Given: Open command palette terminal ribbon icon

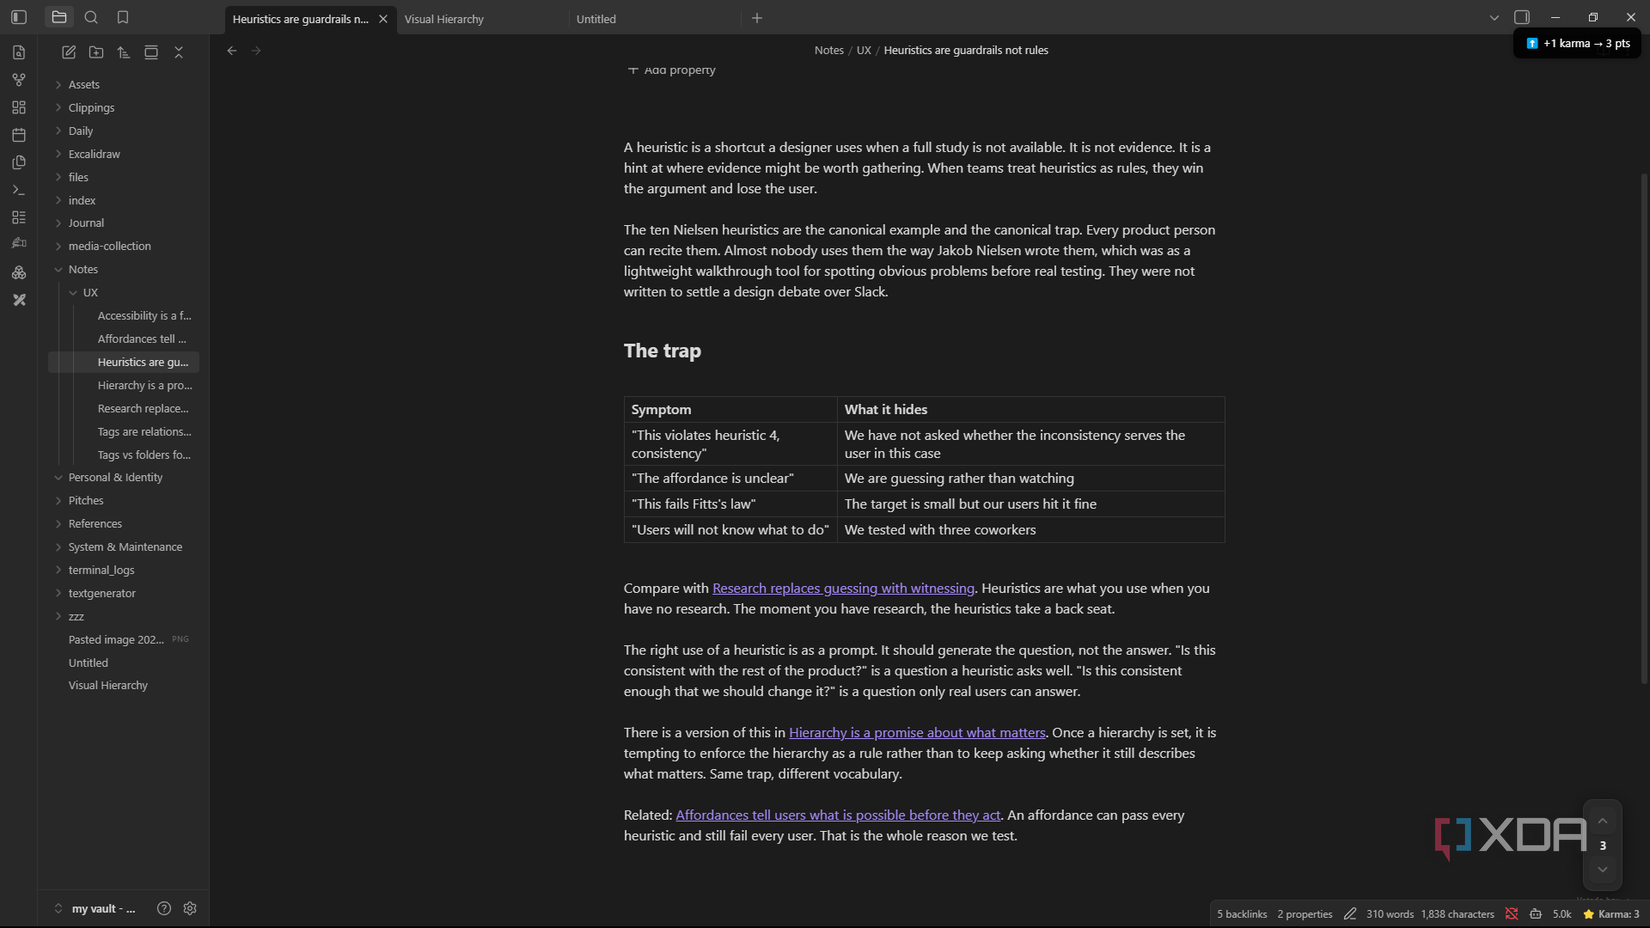Looking at the screenshot, I should click(x=19, y=189).
